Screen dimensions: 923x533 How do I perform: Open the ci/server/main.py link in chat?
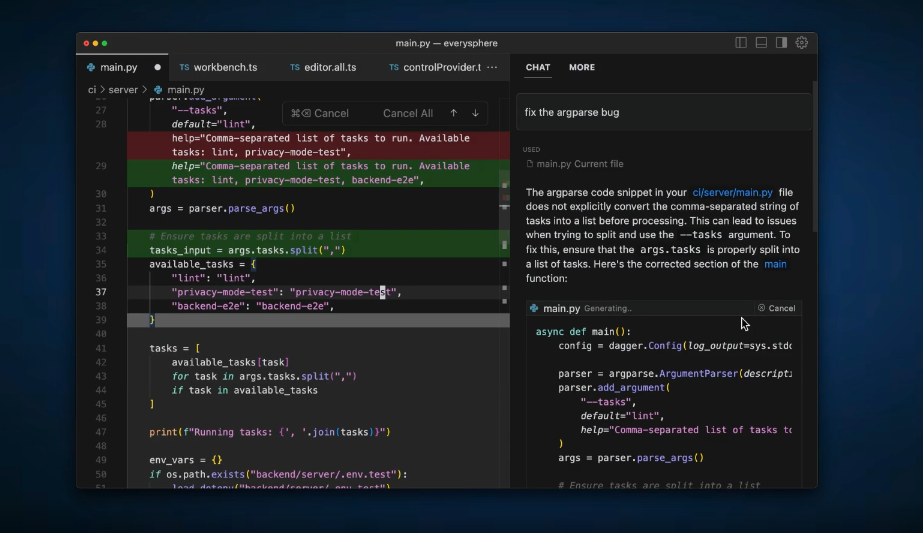point(732,192)
